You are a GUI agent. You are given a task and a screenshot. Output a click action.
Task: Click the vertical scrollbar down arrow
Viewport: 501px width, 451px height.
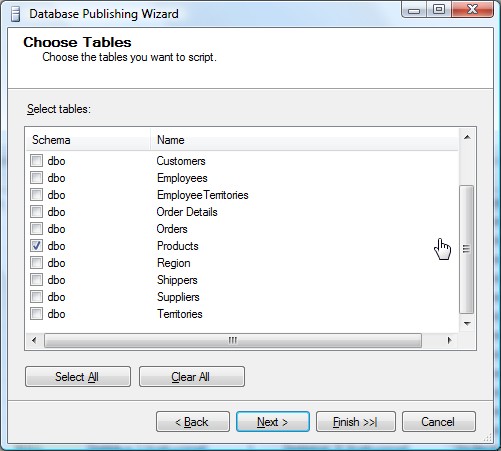(x=467, y=323)
